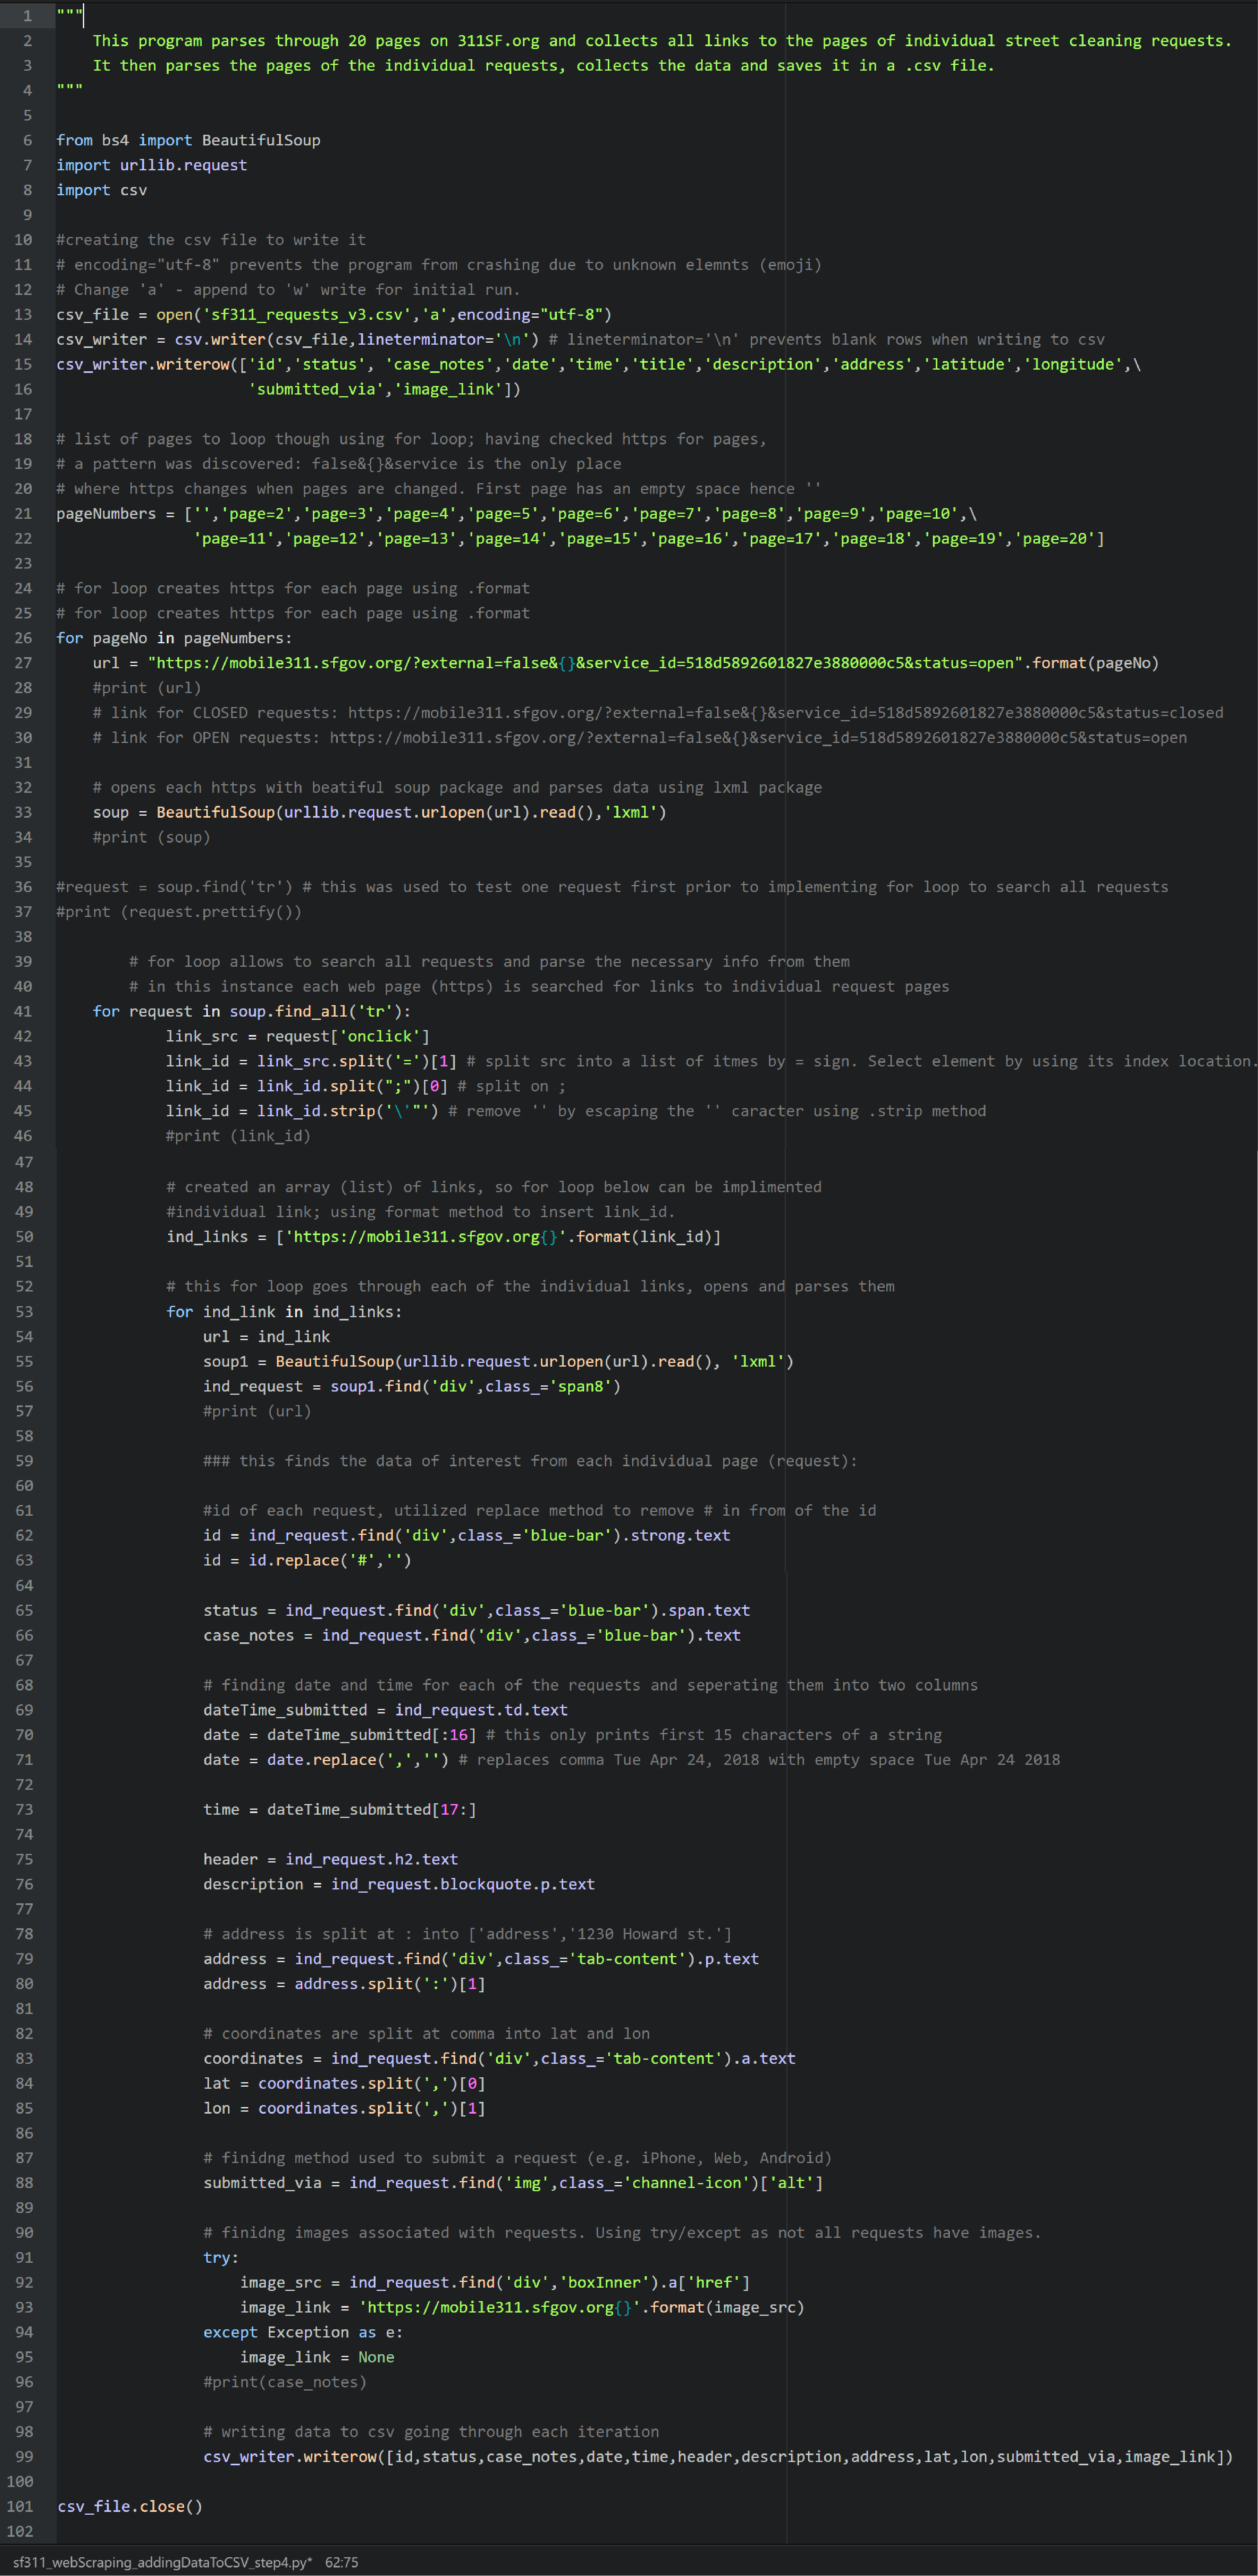
Task: Click the 'None' value on line 95
Action: click(x=376, y=2357)
